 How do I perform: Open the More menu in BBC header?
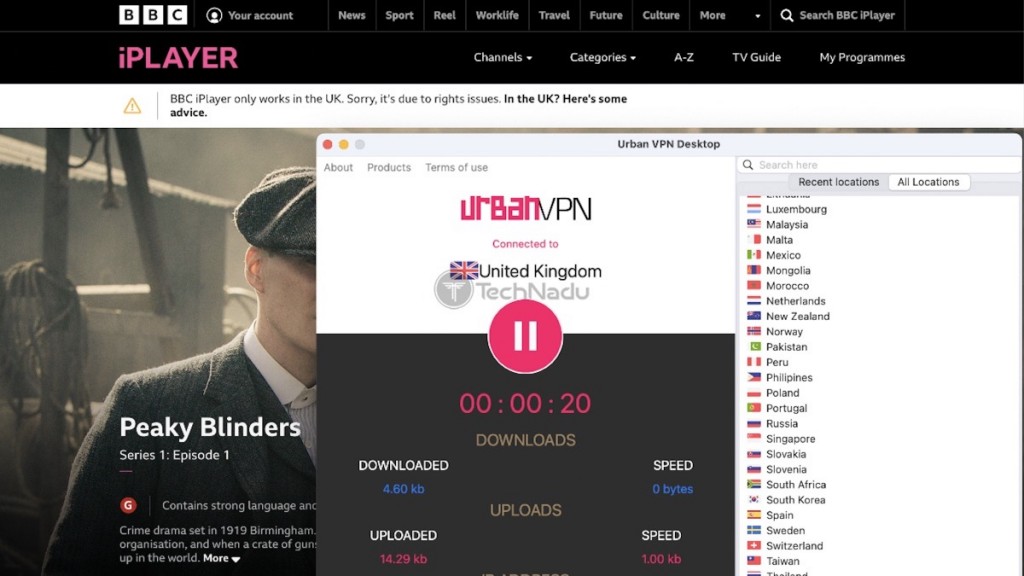(x=712, y=15)
